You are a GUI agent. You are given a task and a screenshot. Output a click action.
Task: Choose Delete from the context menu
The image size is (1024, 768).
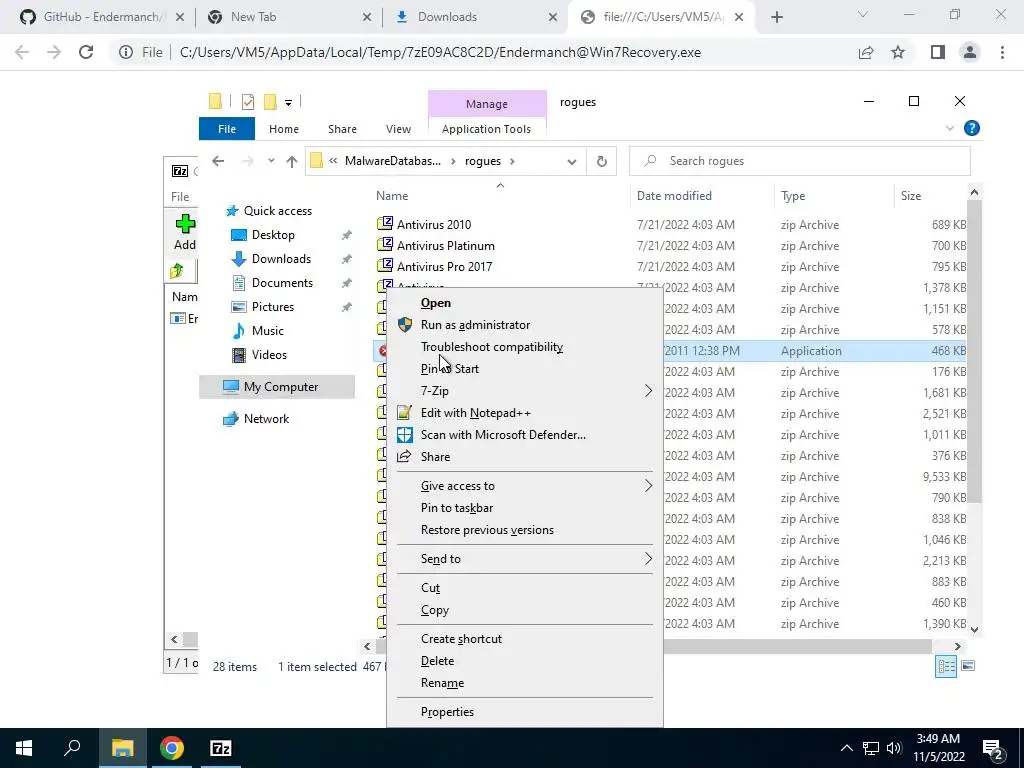[437, 661]
